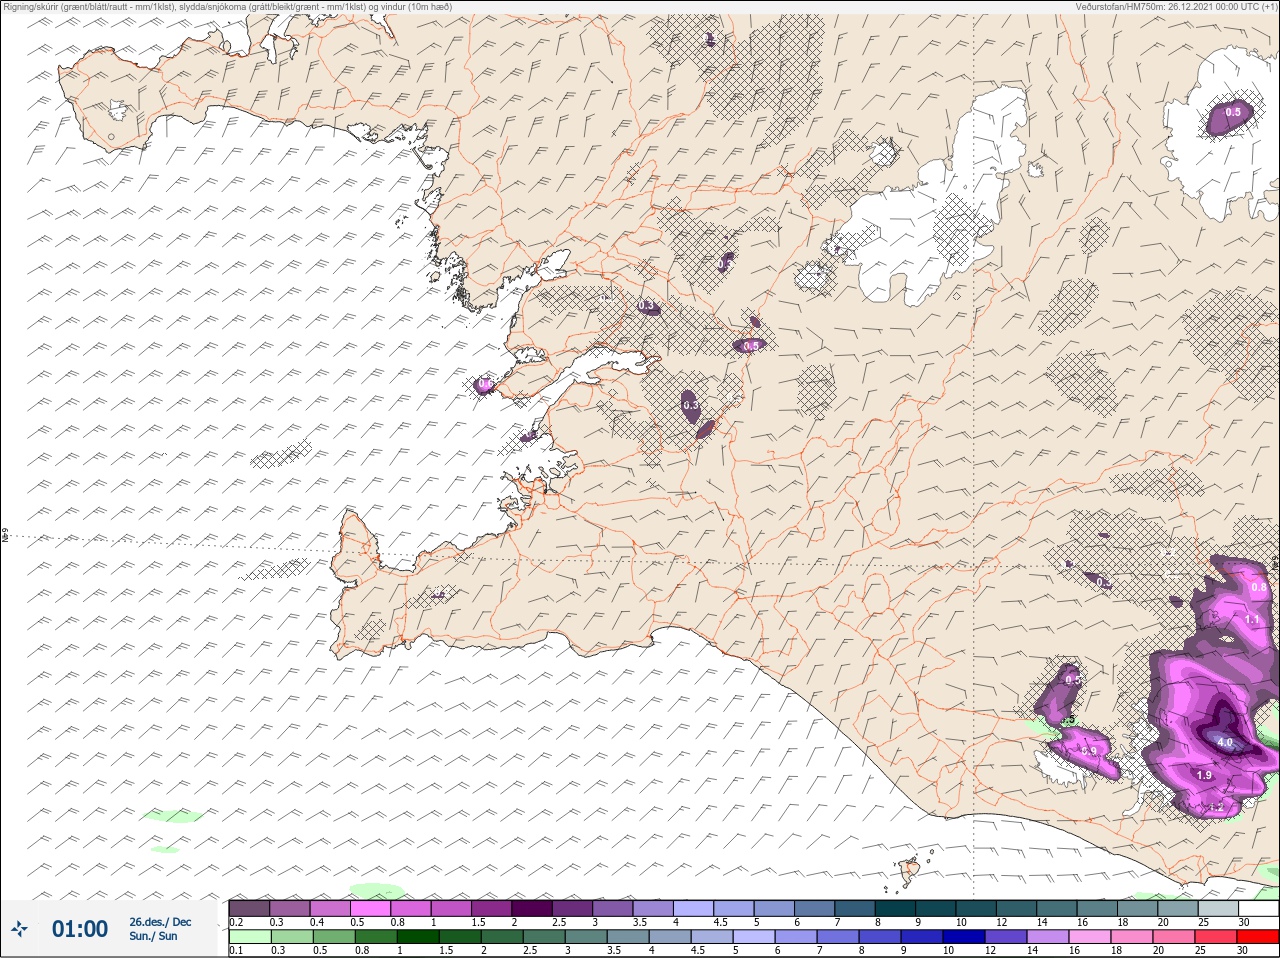The image size is (1280, 958).
Task: Click the darkest green swatch between 1 and 1.5
Action: click(x=420, y=937)
